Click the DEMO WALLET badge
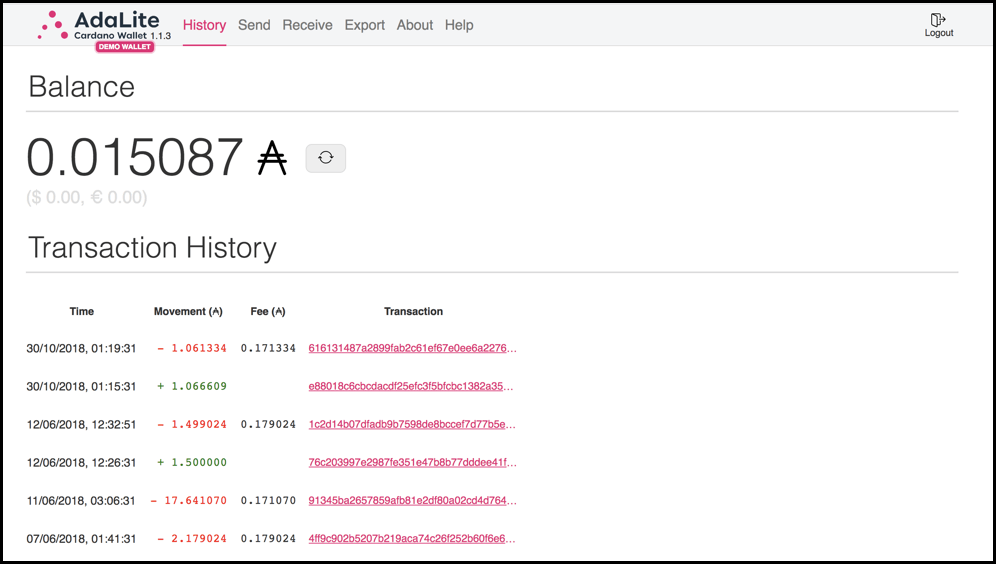This screenshot has height=564, width=996. click(125, 46)
